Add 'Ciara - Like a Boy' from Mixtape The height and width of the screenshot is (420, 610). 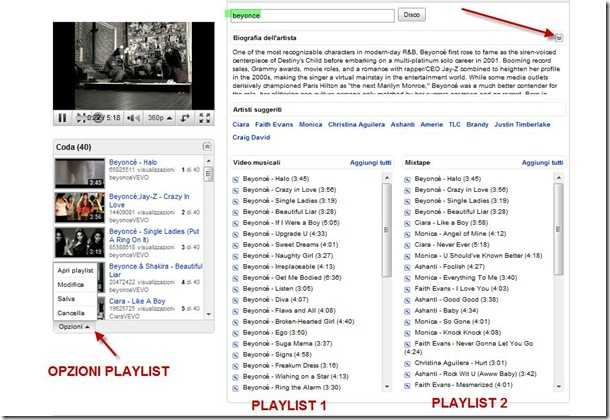(407, 223)
